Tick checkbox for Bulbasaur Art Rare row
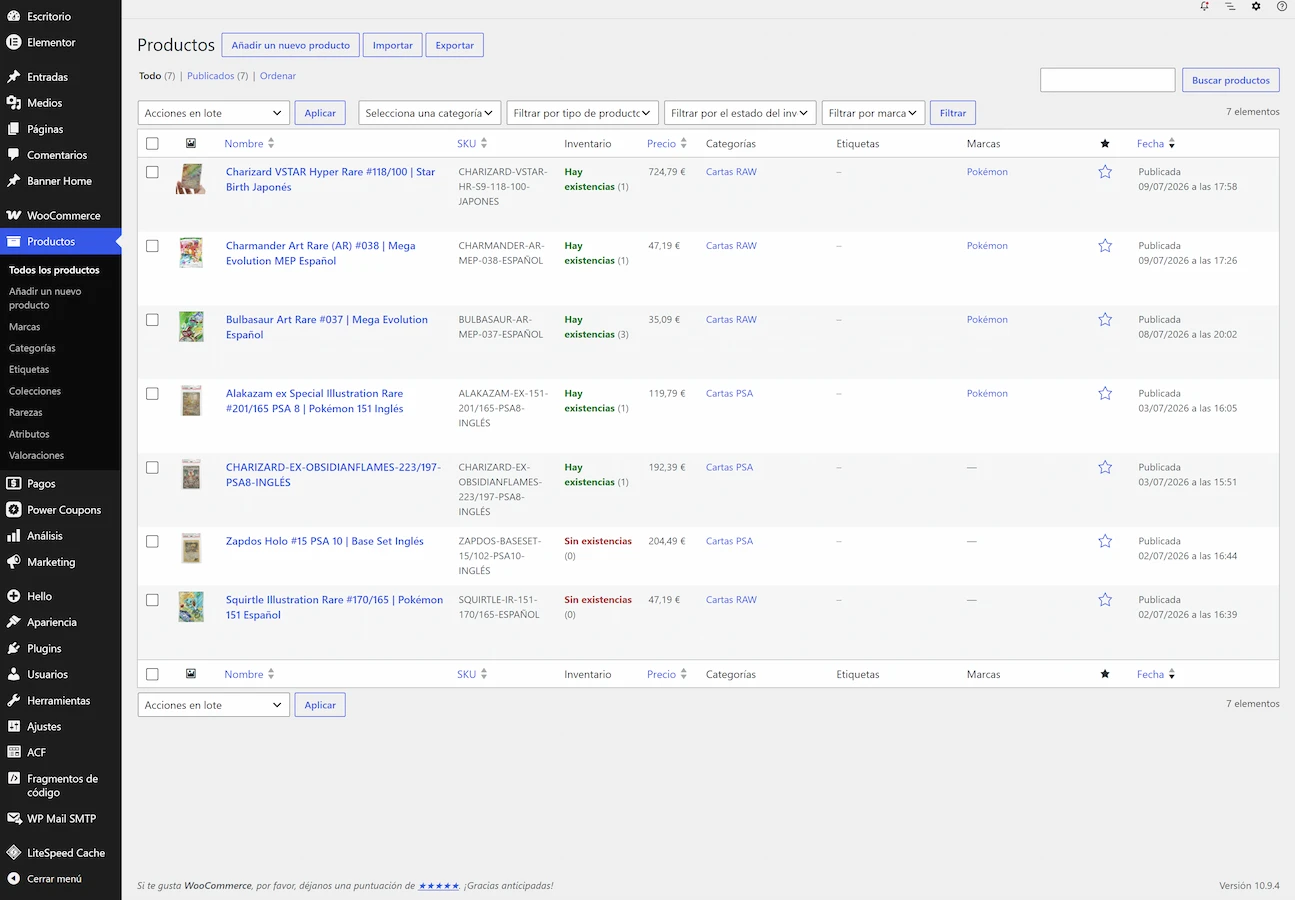Viewport: 1295px width, 900px height. click(152, 320)
